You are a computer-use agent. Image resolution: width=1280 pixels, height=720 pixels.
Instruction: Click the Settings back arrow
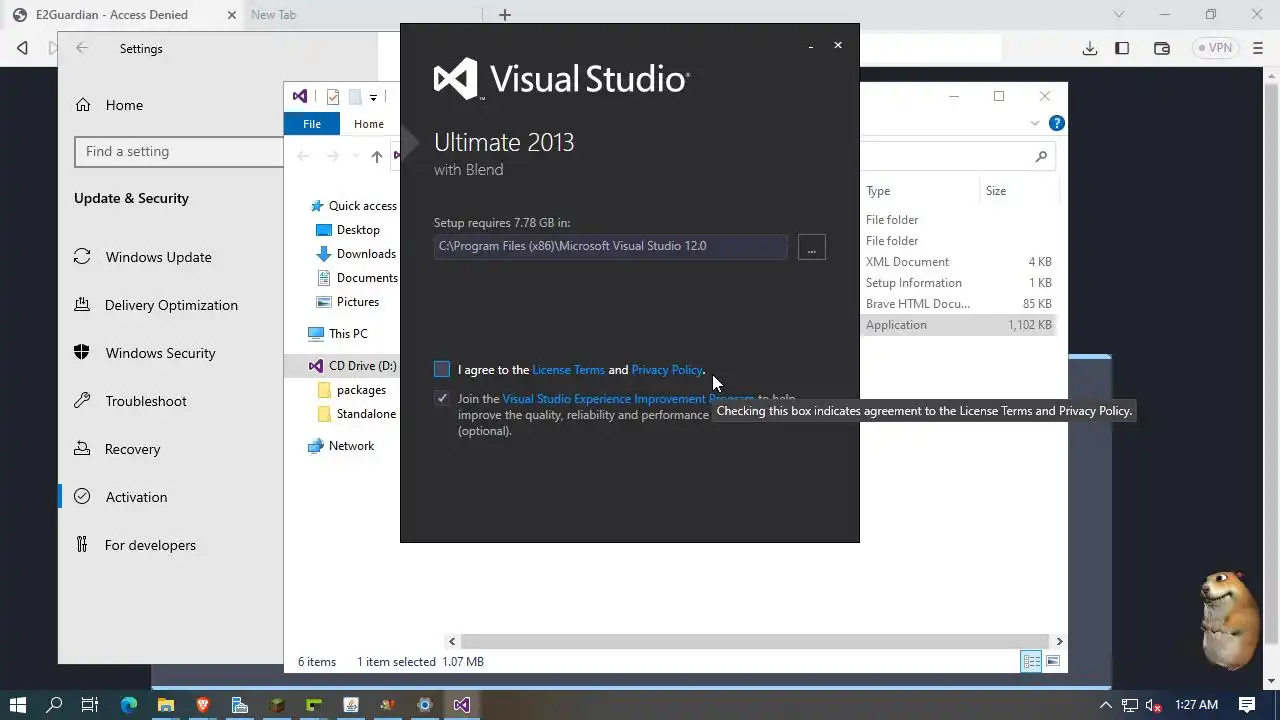pos(82,48)
